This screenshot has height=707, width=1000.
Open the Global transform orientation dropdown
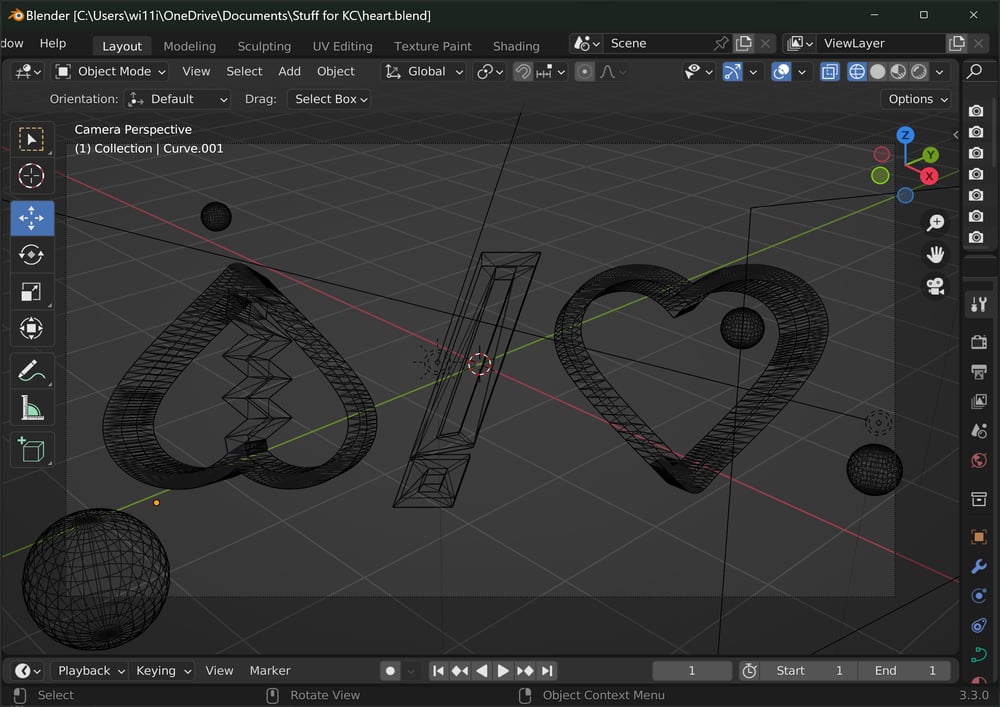tap(423, 71)
